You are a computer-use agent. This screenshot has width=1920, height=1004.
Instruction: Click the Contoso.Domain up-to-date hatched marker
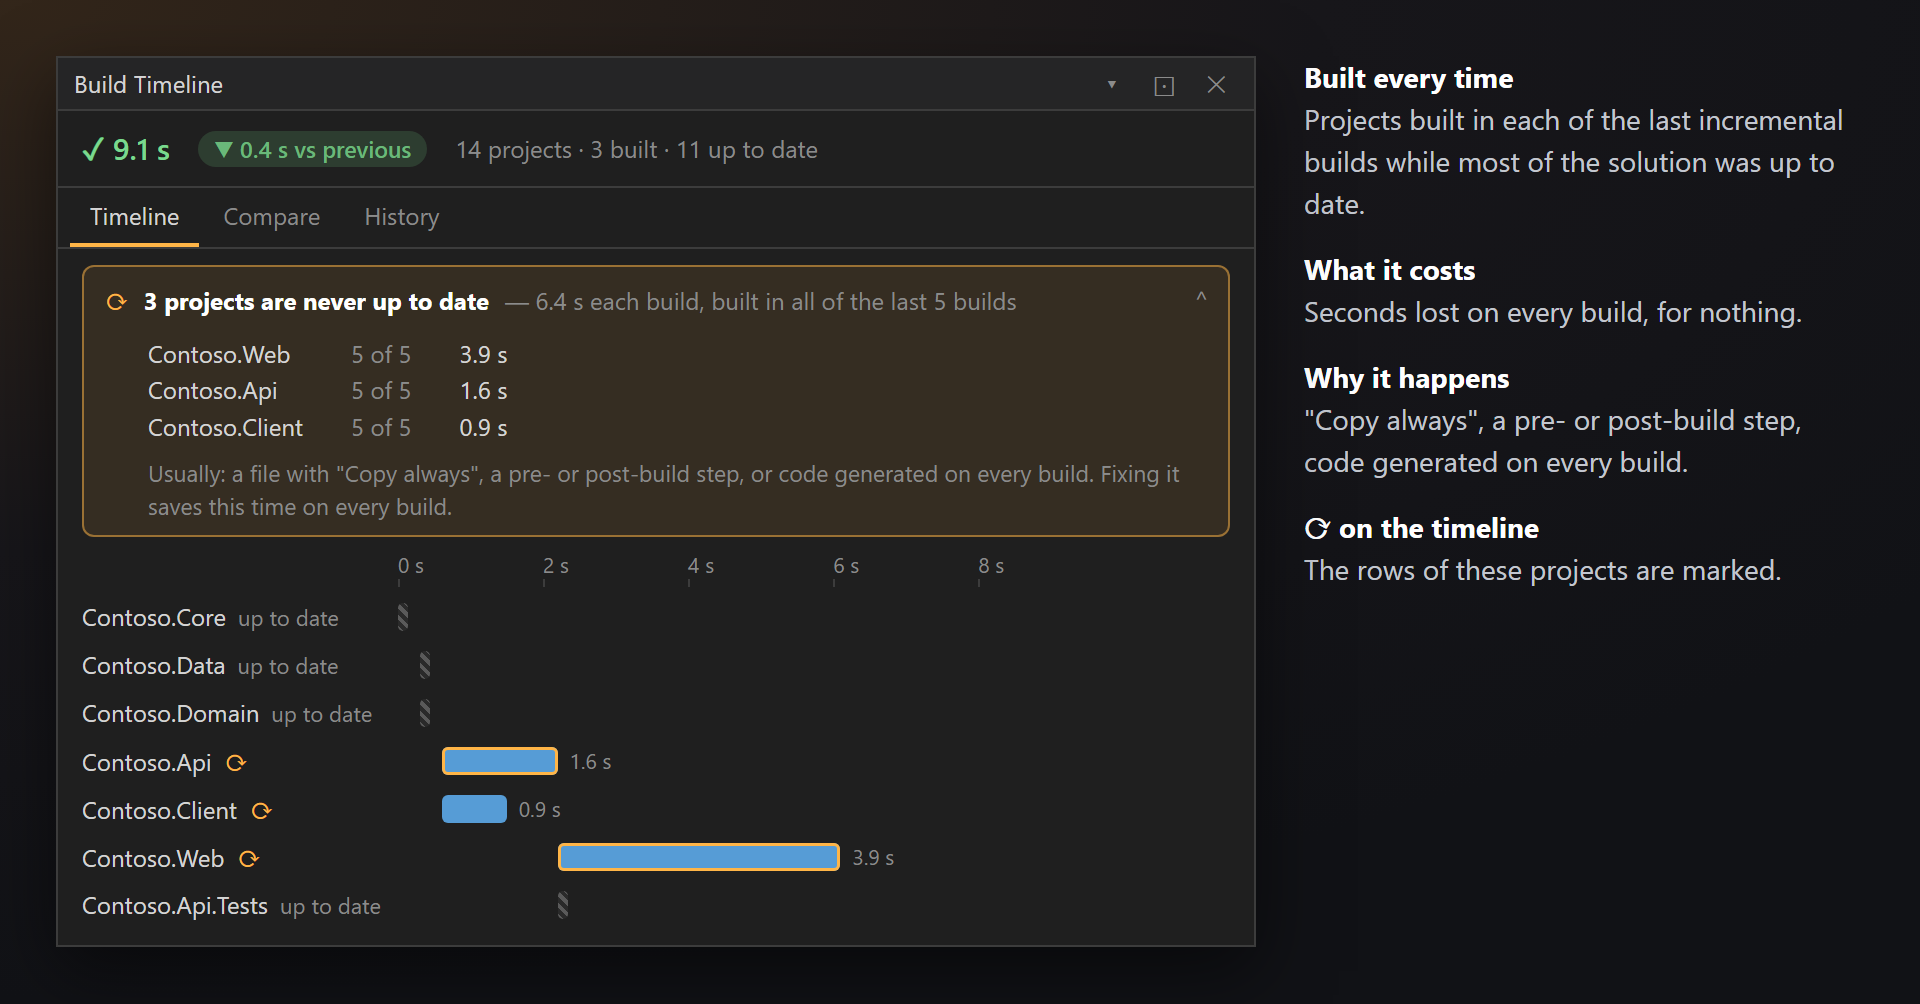point(425,713)
